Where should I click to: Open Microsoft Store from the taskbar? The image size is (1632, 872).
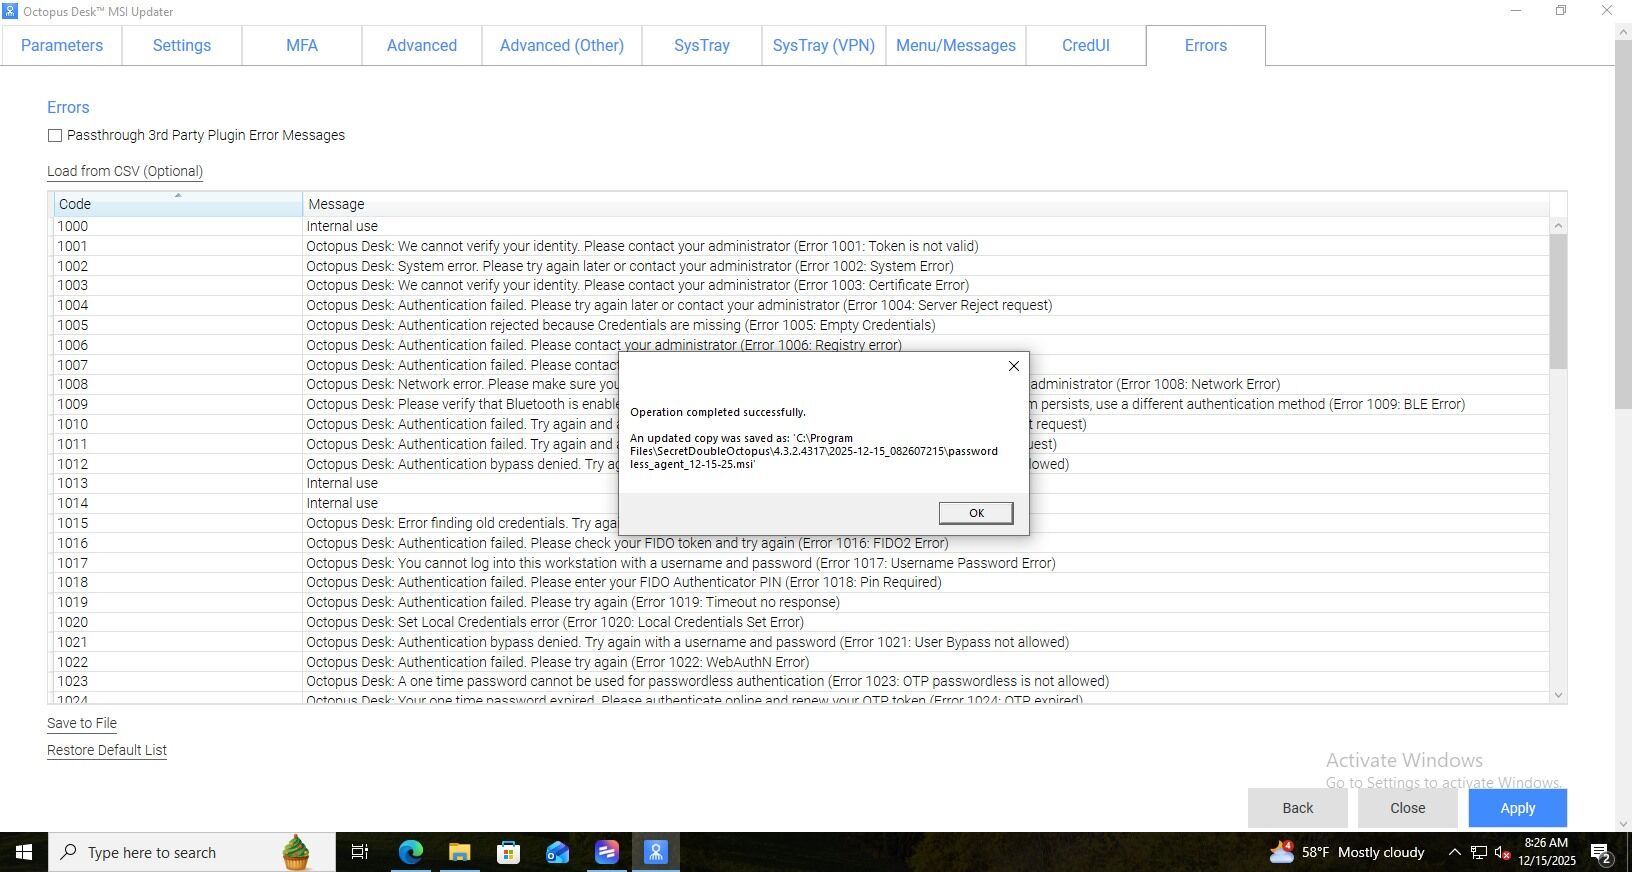tap(508, 852)
